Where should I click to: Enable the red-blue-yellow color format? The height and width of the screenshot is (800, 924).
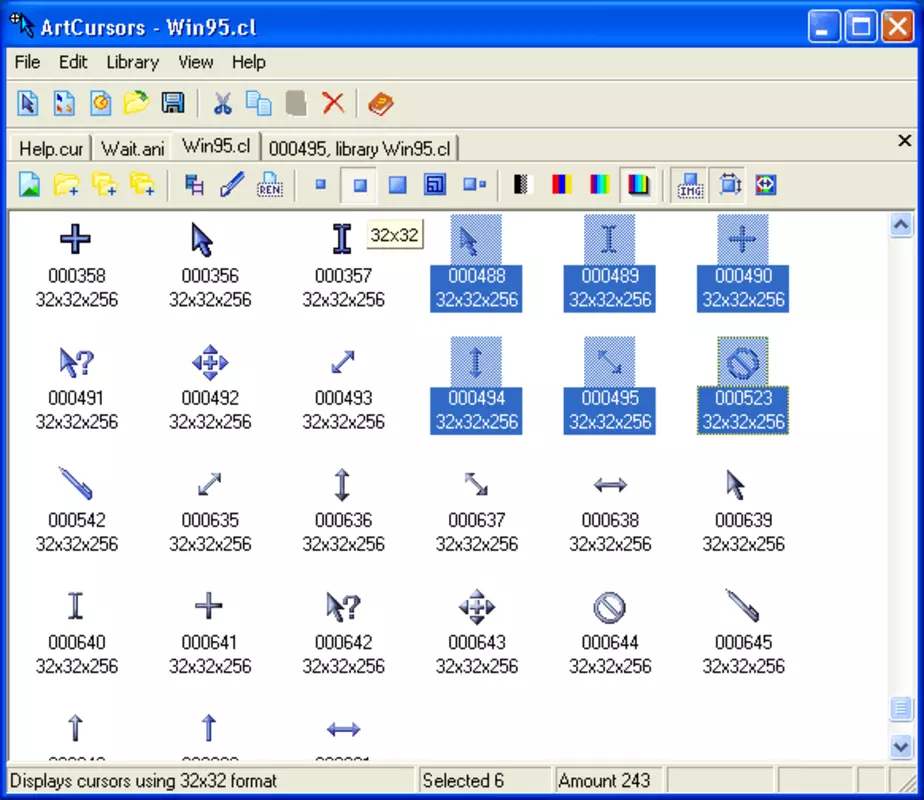561,185
